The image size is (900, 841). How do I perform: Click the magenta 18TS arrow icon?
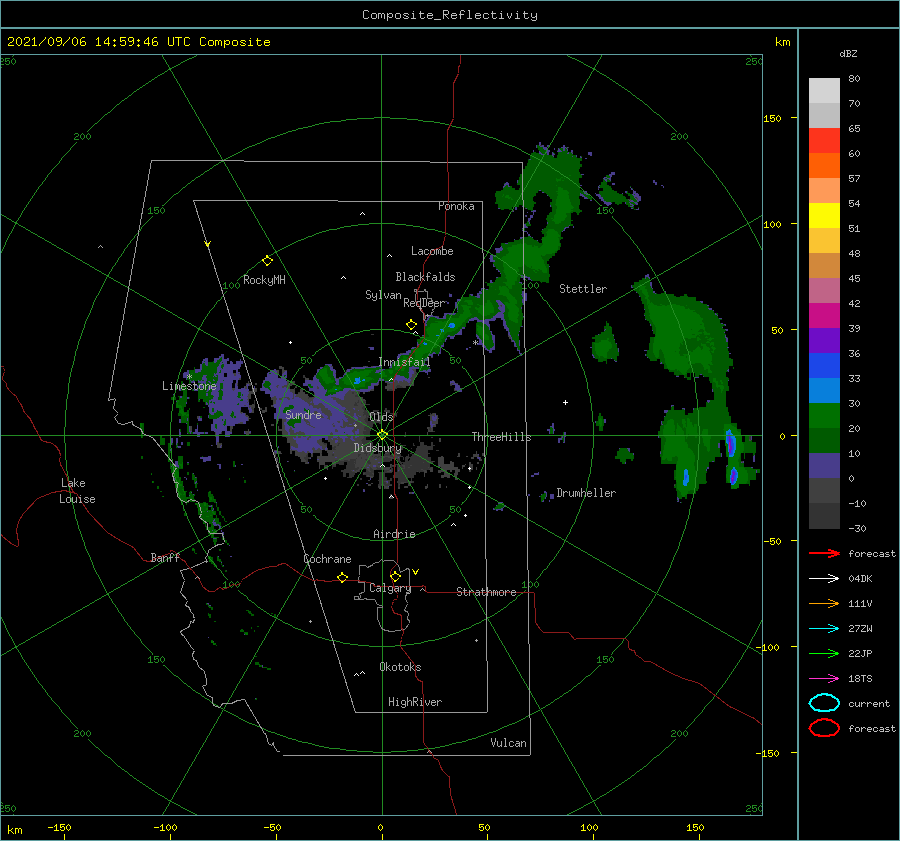(x=824, y=679)
